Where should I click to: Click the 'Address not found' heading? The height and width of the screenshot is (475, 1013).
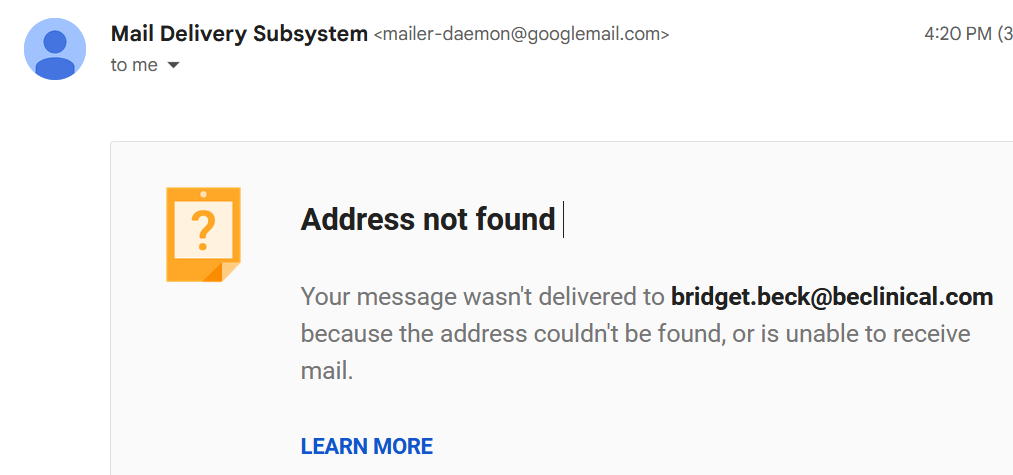428,220
